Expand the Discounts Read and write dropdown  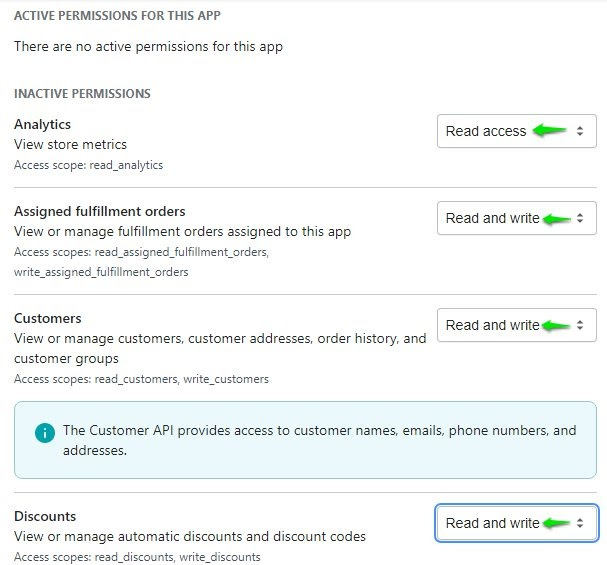tap(516, 523)
